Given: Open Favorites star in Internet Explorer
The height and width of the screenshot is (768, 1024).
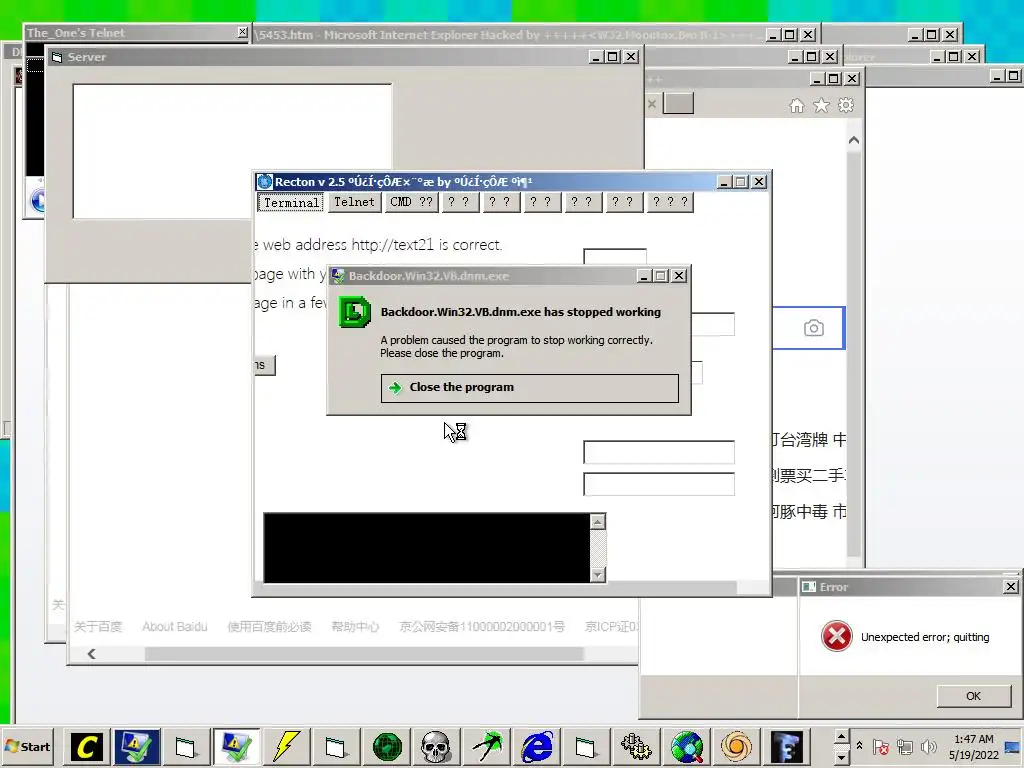Looking at the screenshot, I should [822, 105].
